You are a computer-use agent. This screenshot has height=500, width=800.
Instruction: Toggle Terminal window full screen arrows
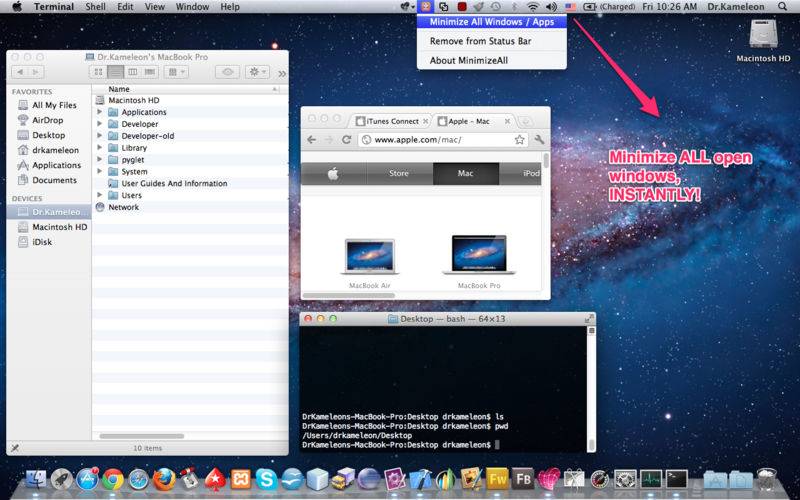point(589,318)
